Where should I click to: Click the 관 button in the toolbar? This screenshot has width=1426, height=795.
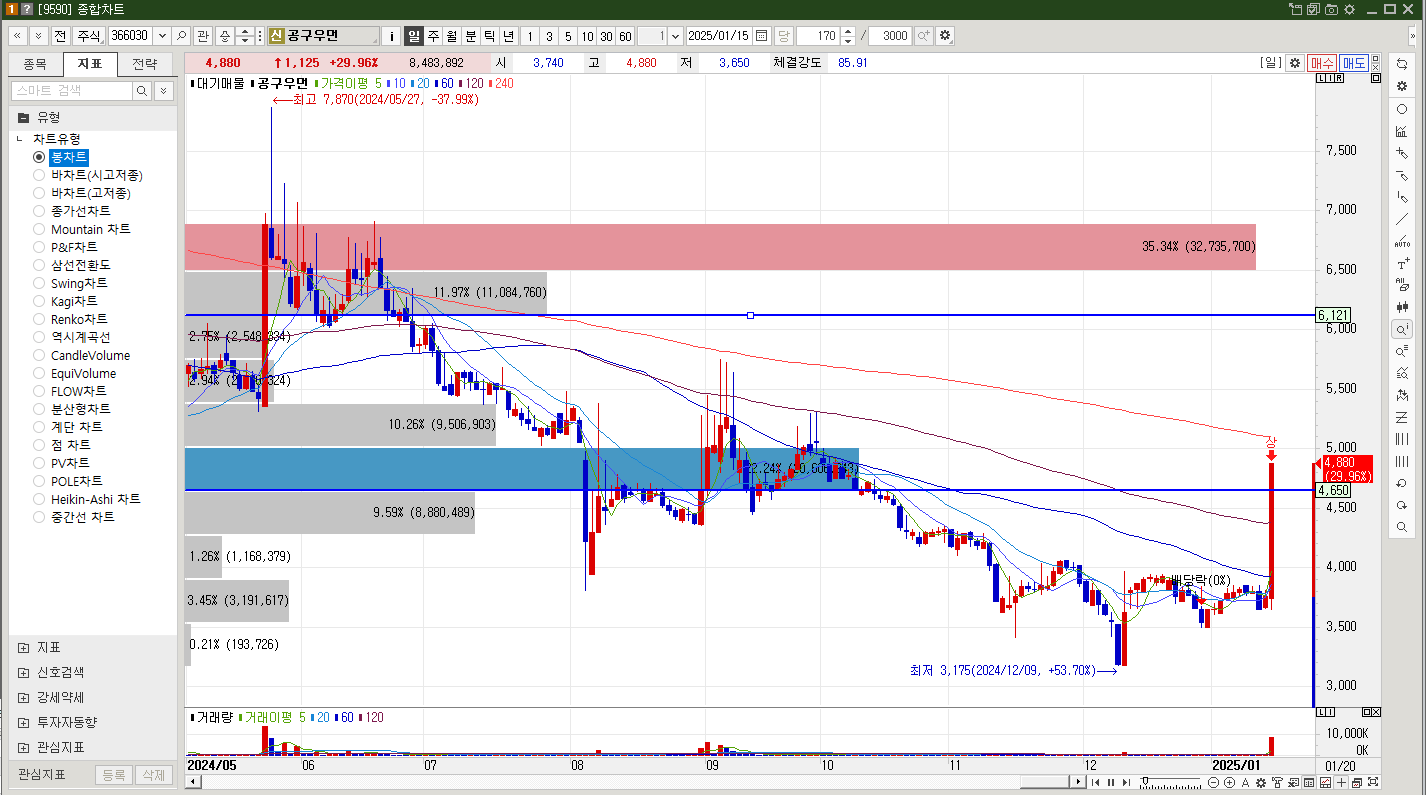tap(203, 36)
